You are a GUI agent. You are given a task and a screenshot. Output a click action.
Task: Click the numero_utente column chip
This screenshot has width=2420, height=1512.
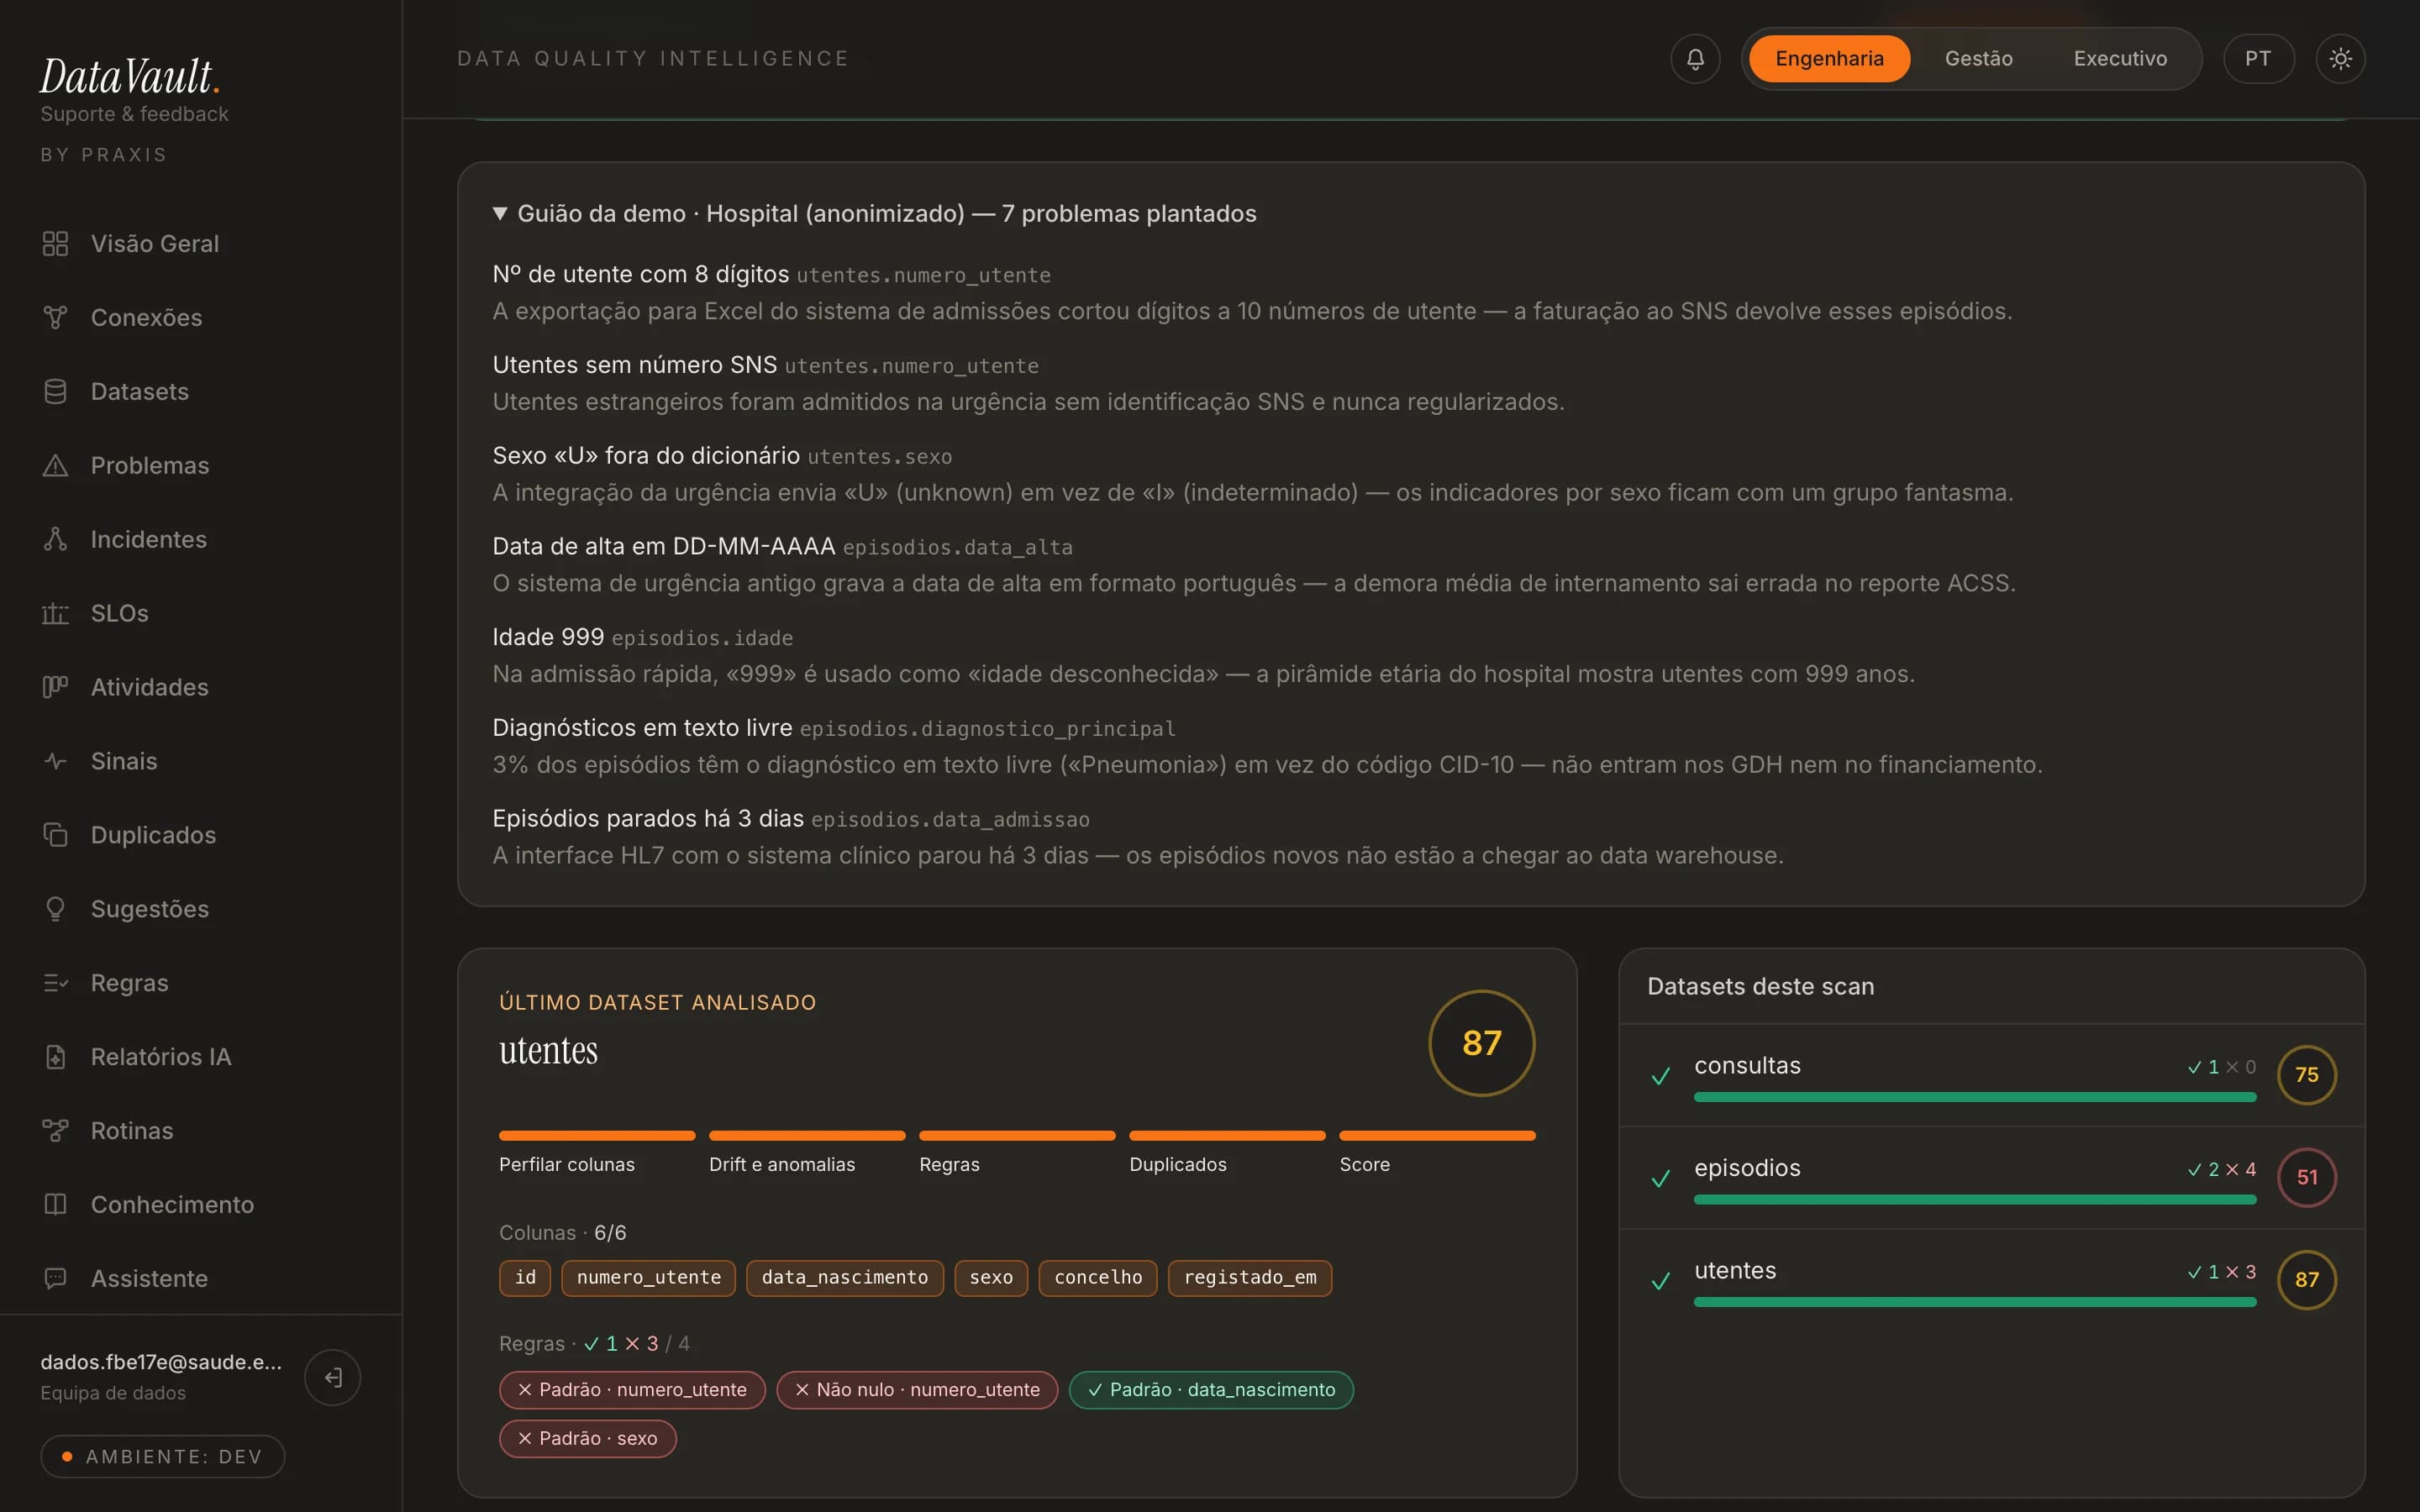tap(648, 1278)
